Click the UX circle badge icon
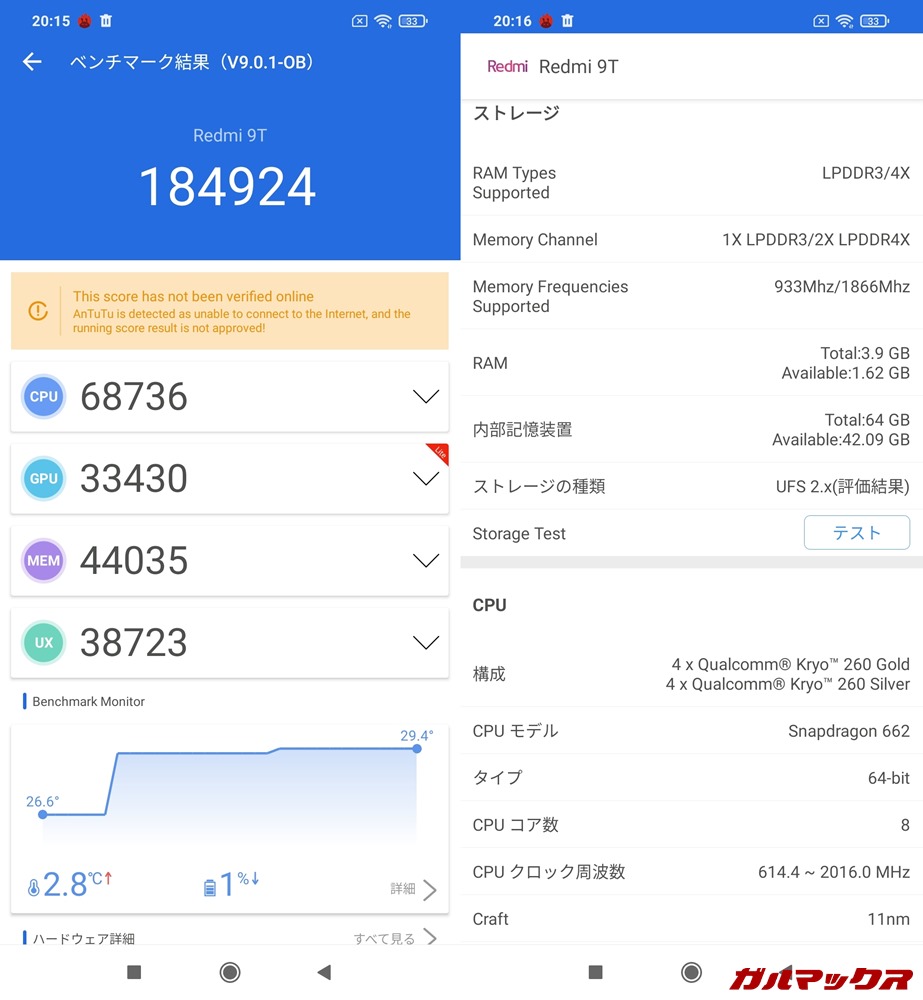923x1000 pixels. 43,643
